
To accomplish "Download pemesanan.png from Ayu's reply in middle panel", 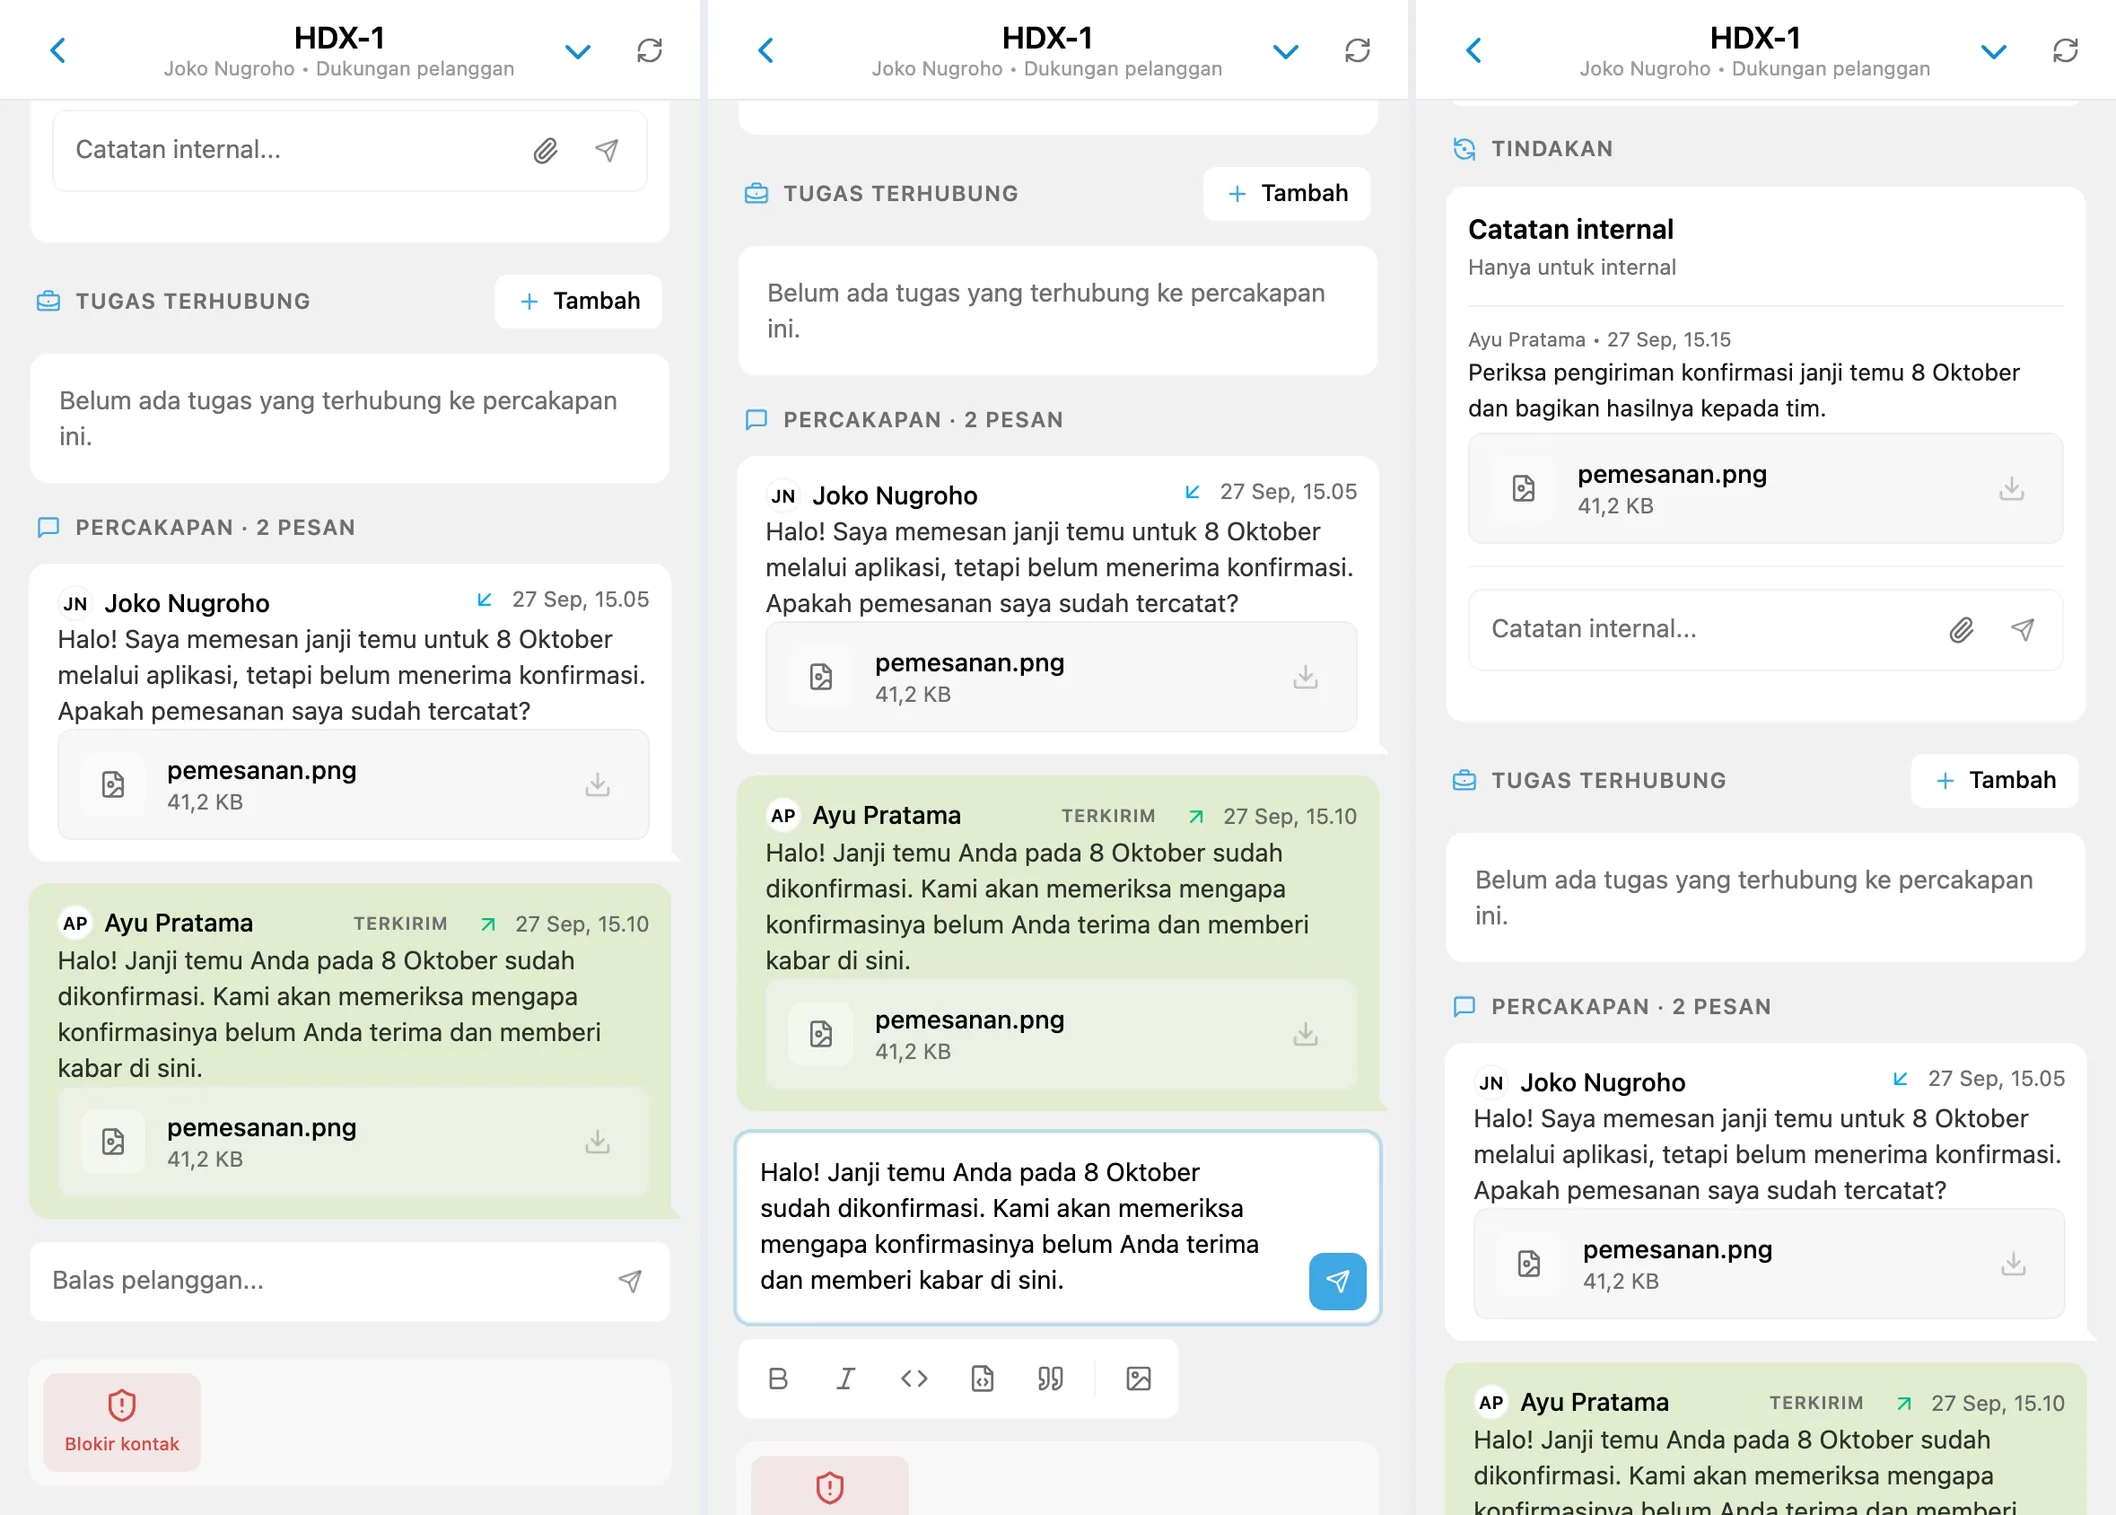I will pyautogui.click(x=1306, y=1034).
